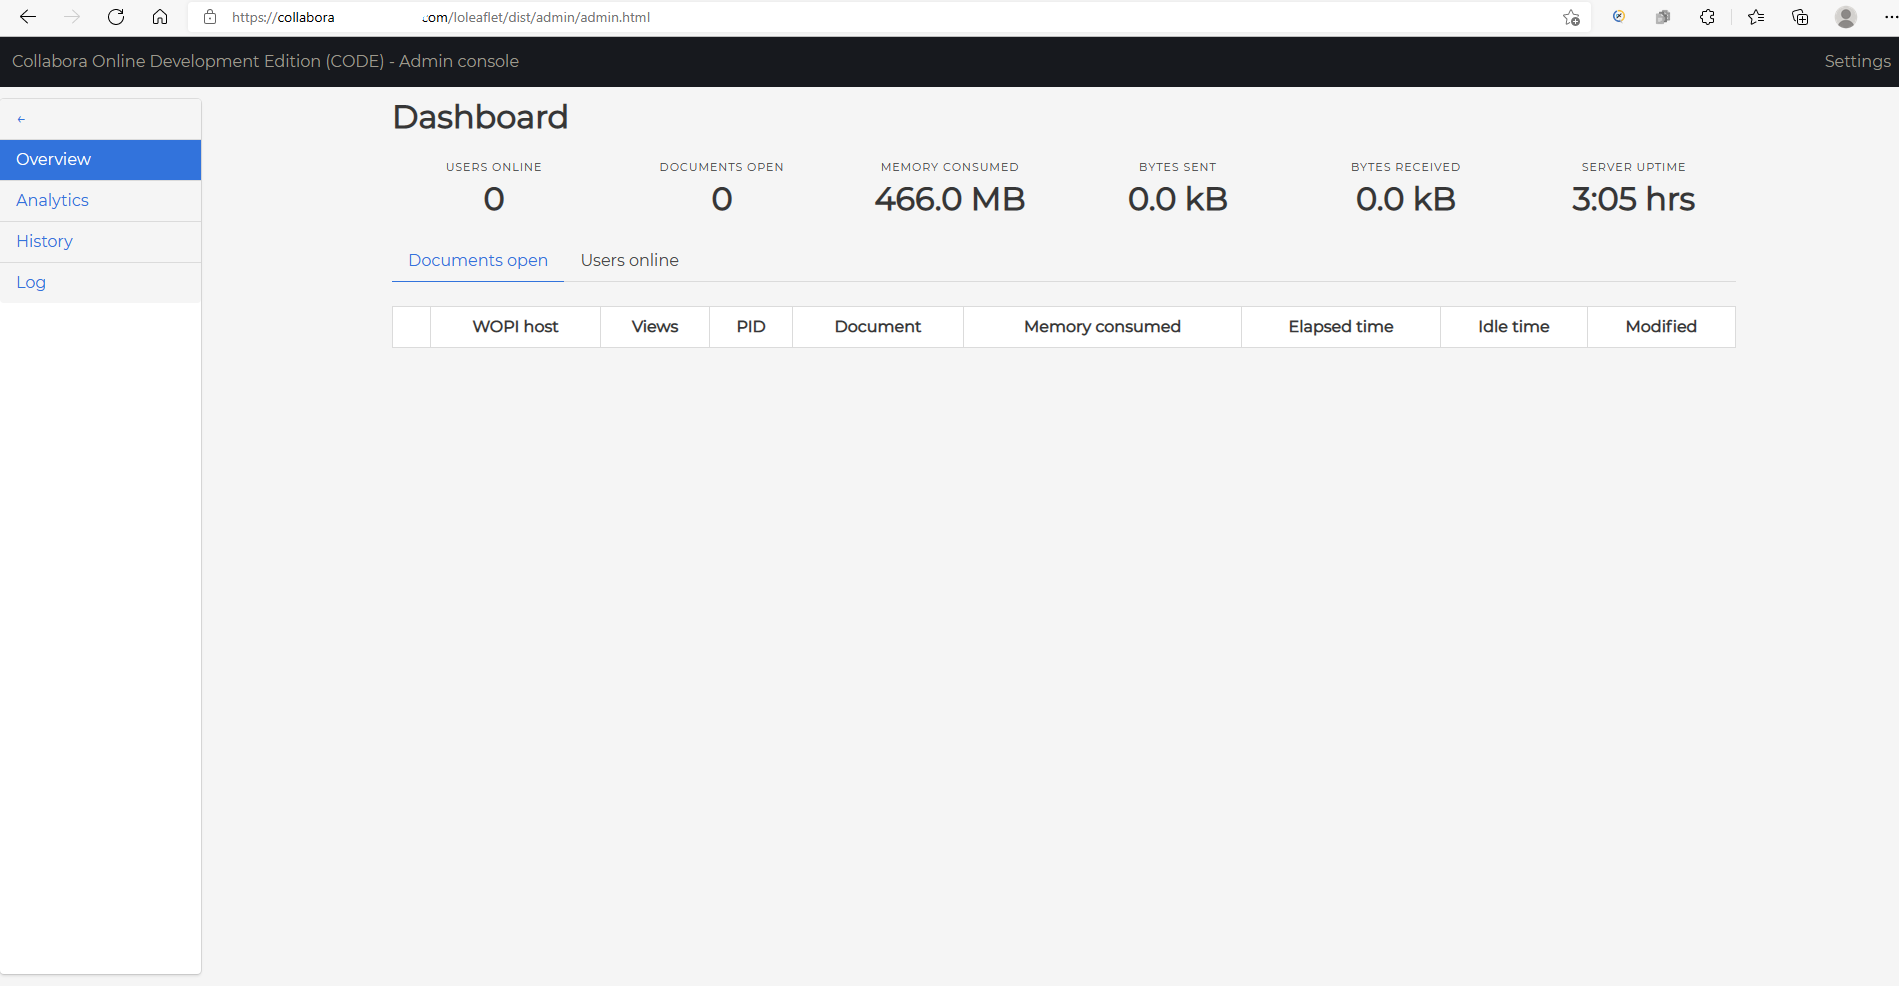Open the Analytics sidebar item
Viewport: 1899px width, 988px height.
pos(100,201)
